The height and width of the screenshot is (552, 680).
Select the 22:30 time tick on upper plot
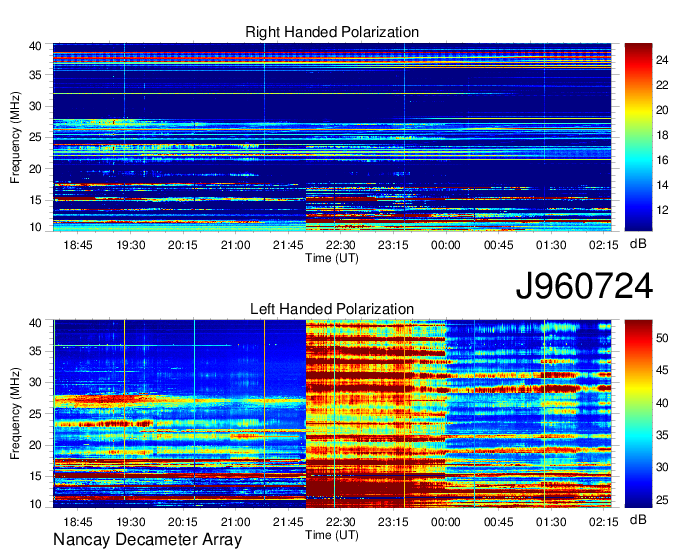click(x=341, y=245)
